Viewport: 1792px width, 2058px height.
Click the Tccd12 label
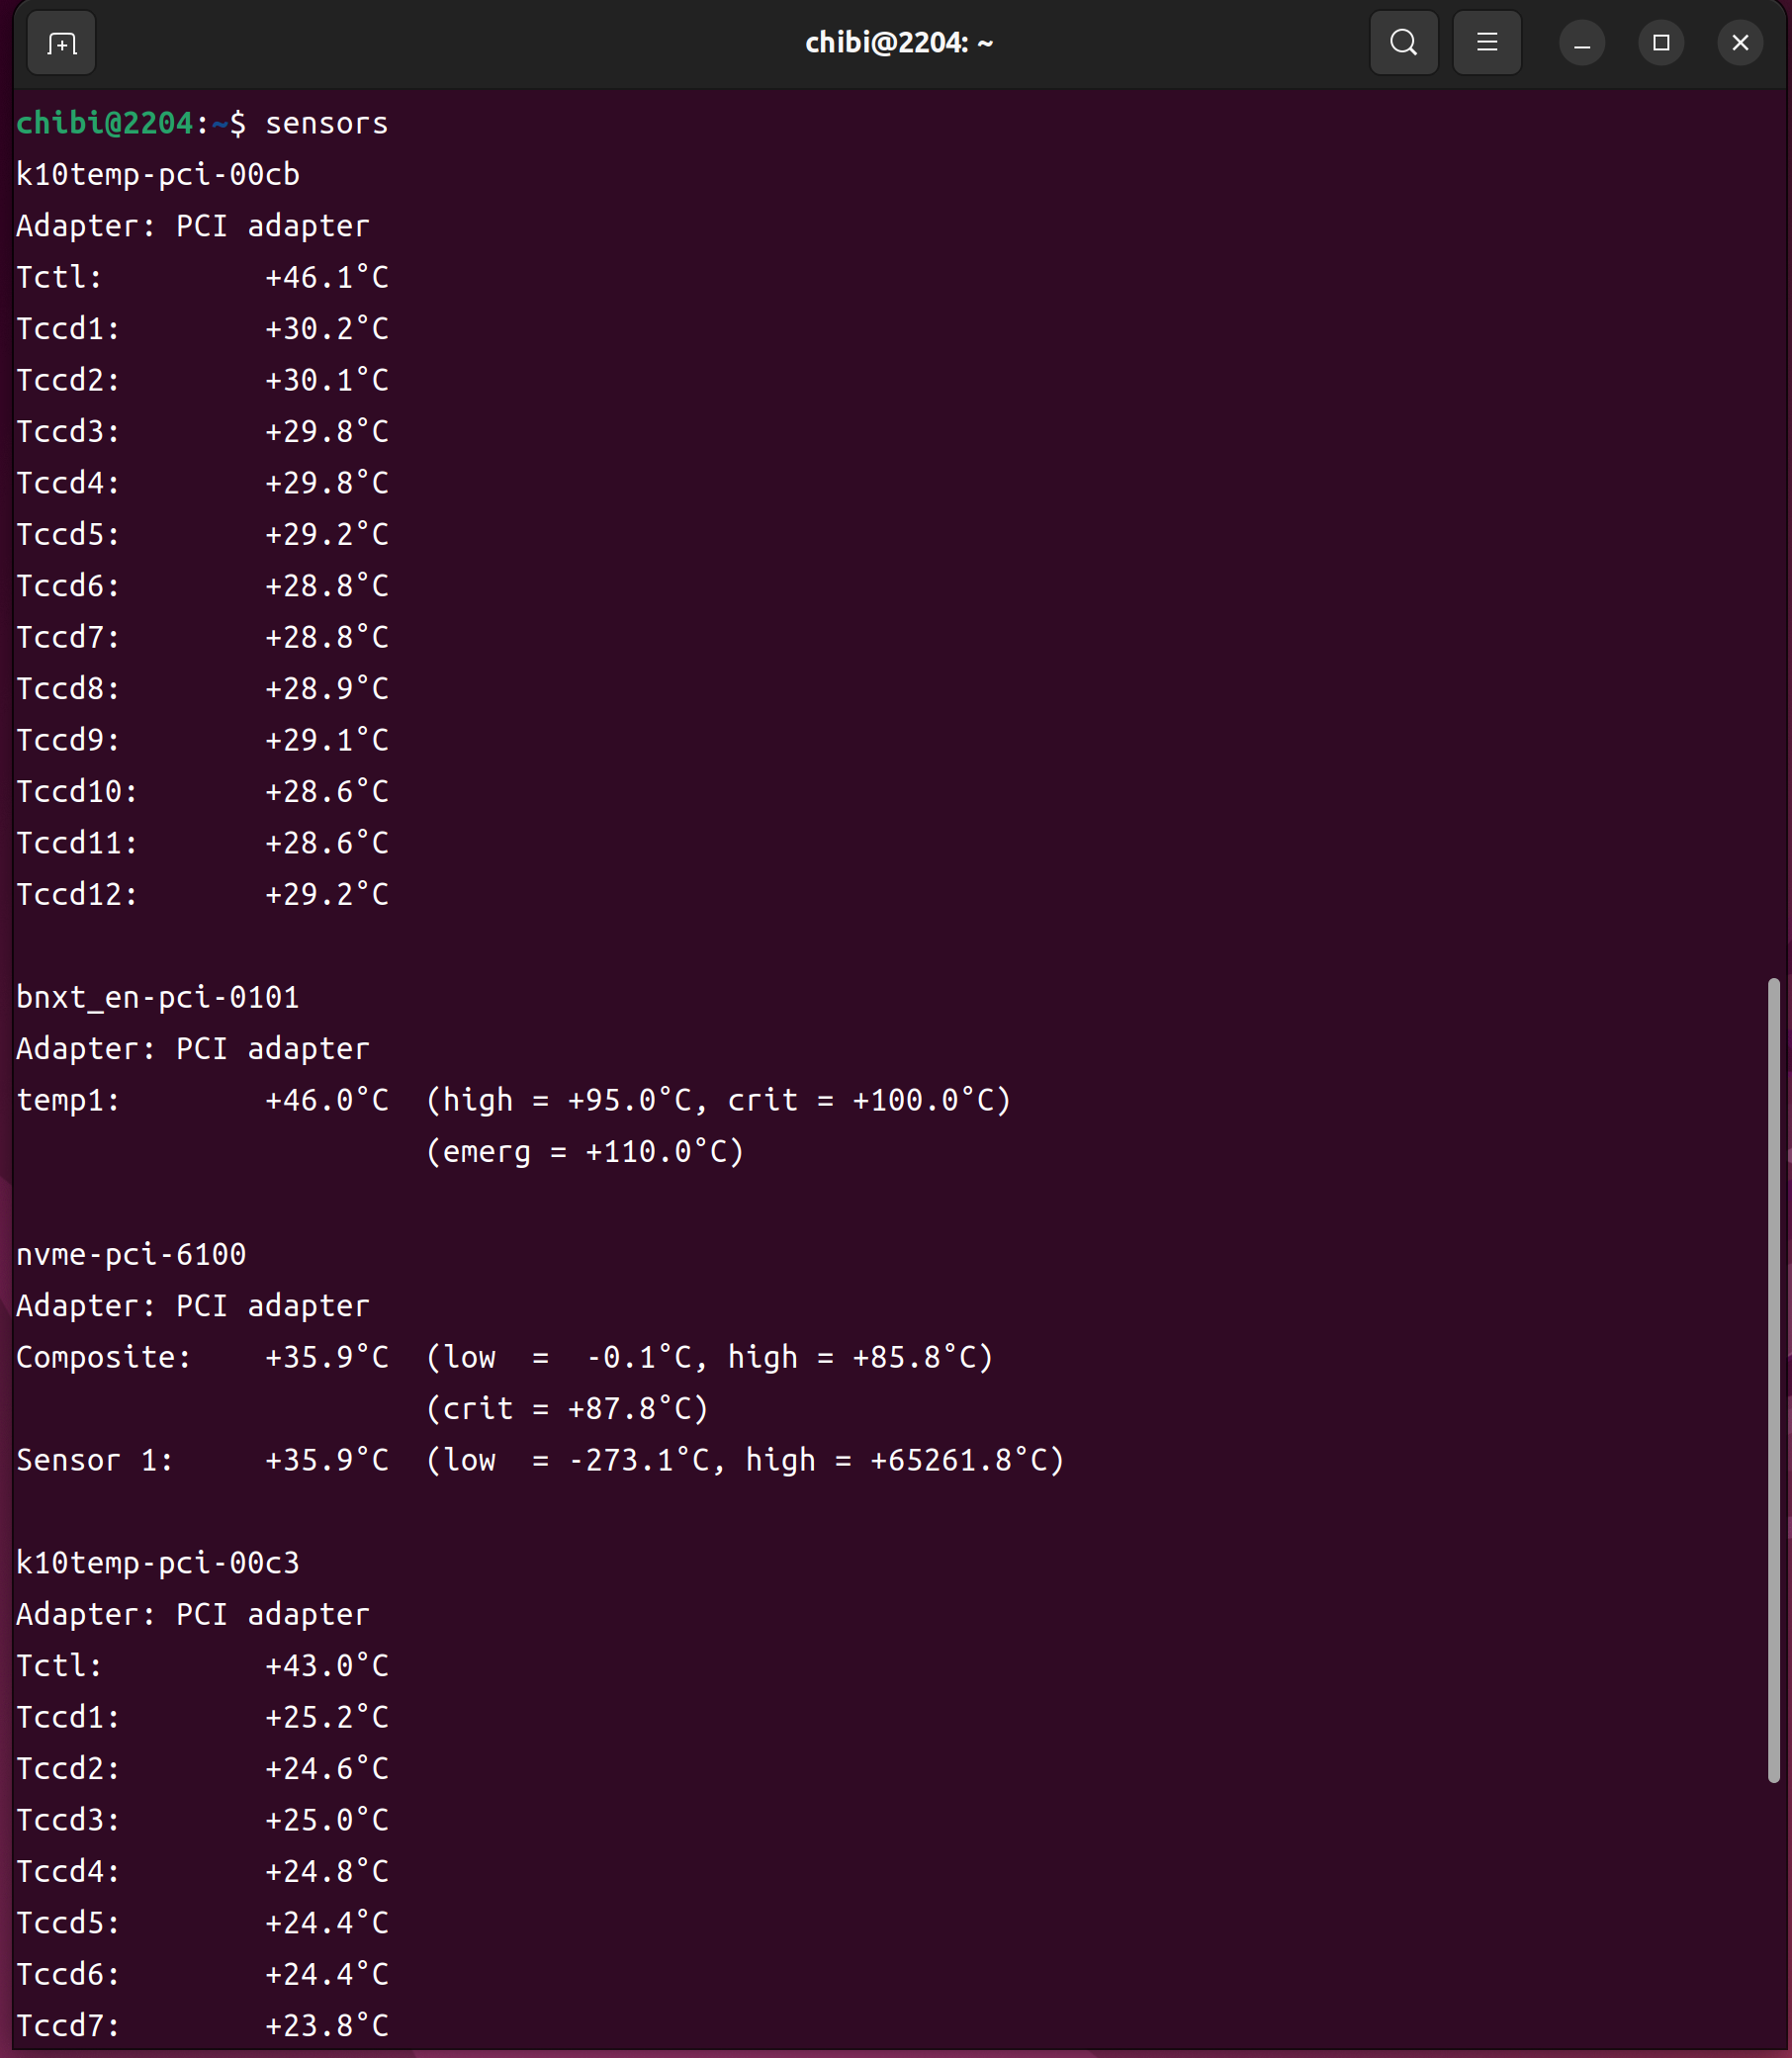[77, 895]
